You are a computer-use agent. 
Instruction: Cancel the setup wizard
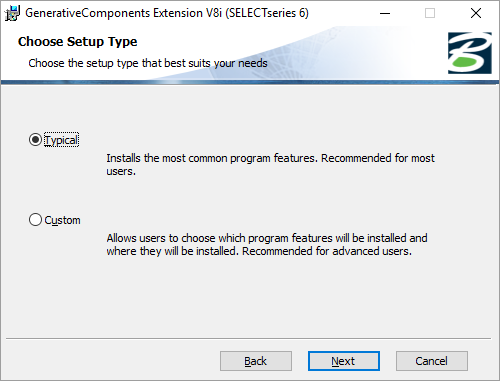[x=432, y=361]
